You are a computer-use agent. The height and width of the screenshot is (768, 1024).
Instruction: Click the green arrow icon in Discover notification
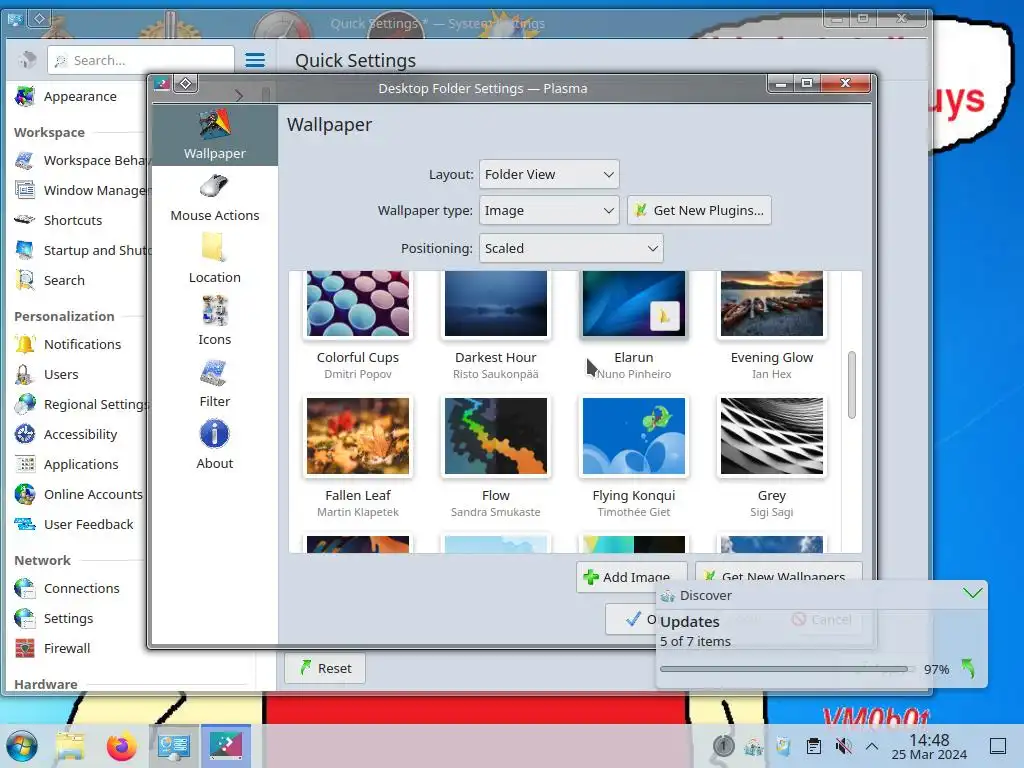(x=968, y=668)
